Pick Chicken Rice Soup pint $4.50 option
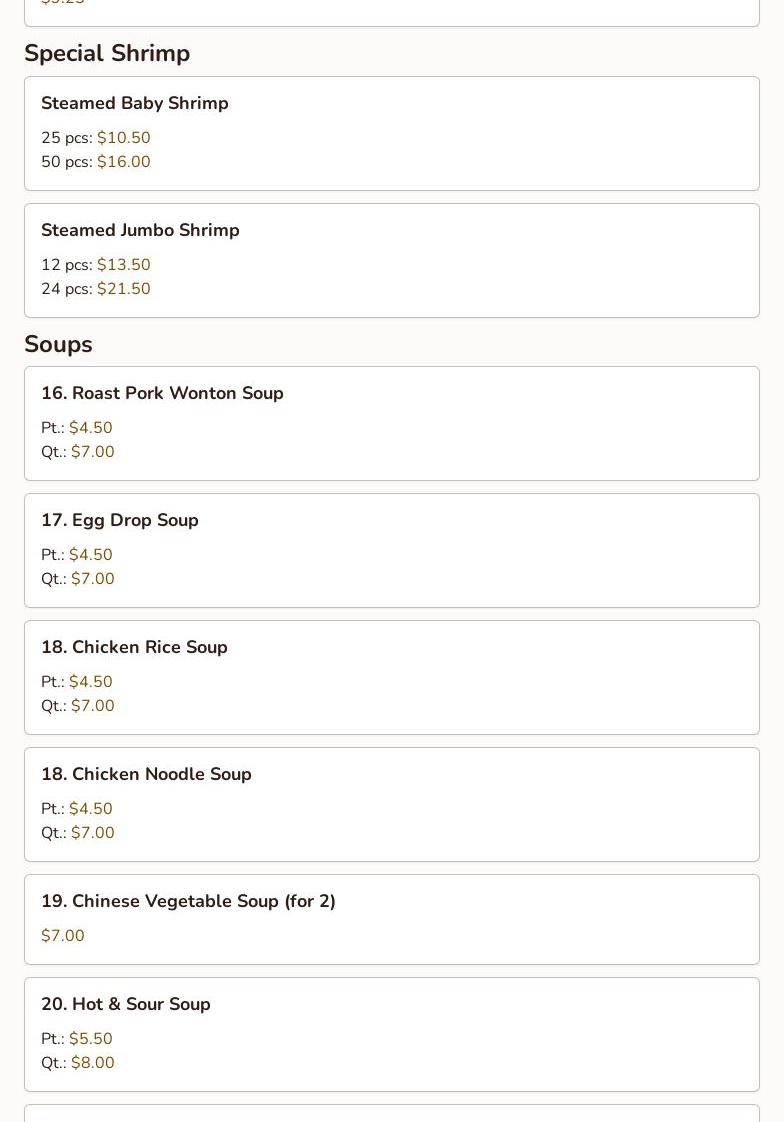Screen dimensions: 784x1122 pos(90,682)
